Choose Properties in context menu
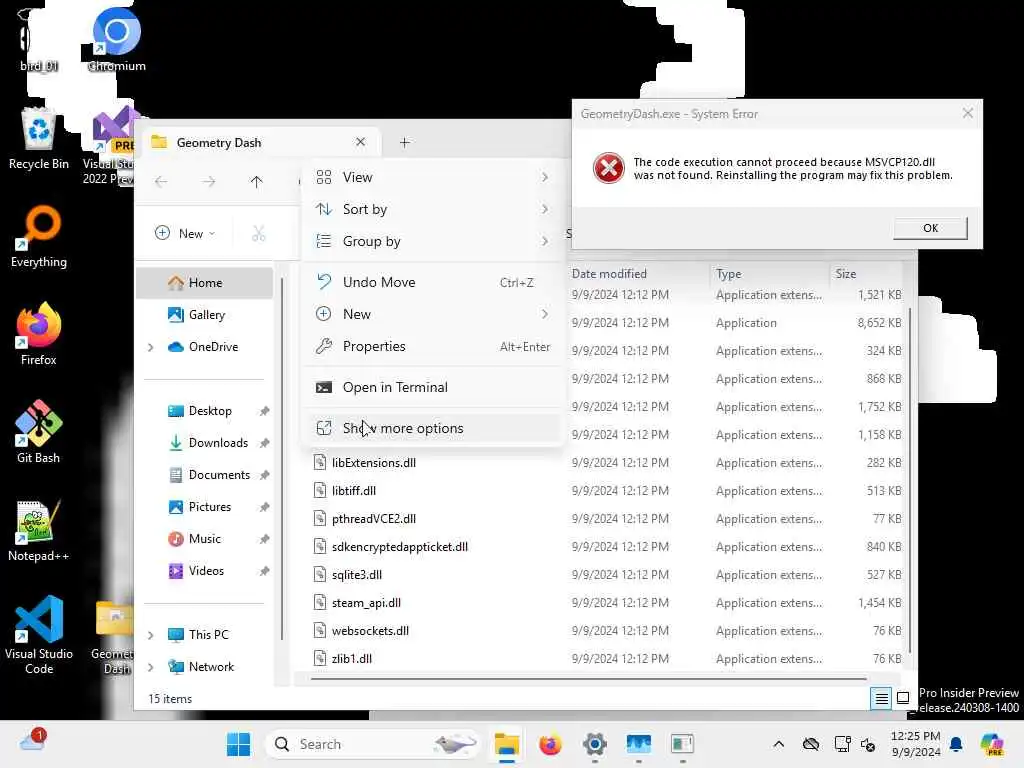 (x=432, y=346)
